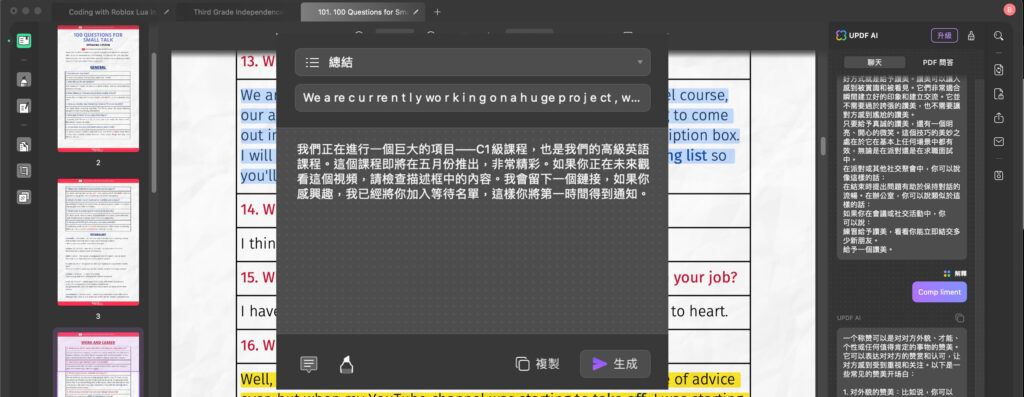Copy the UPDF AI response using the copy icon
1024x397 pixels.
959,318
